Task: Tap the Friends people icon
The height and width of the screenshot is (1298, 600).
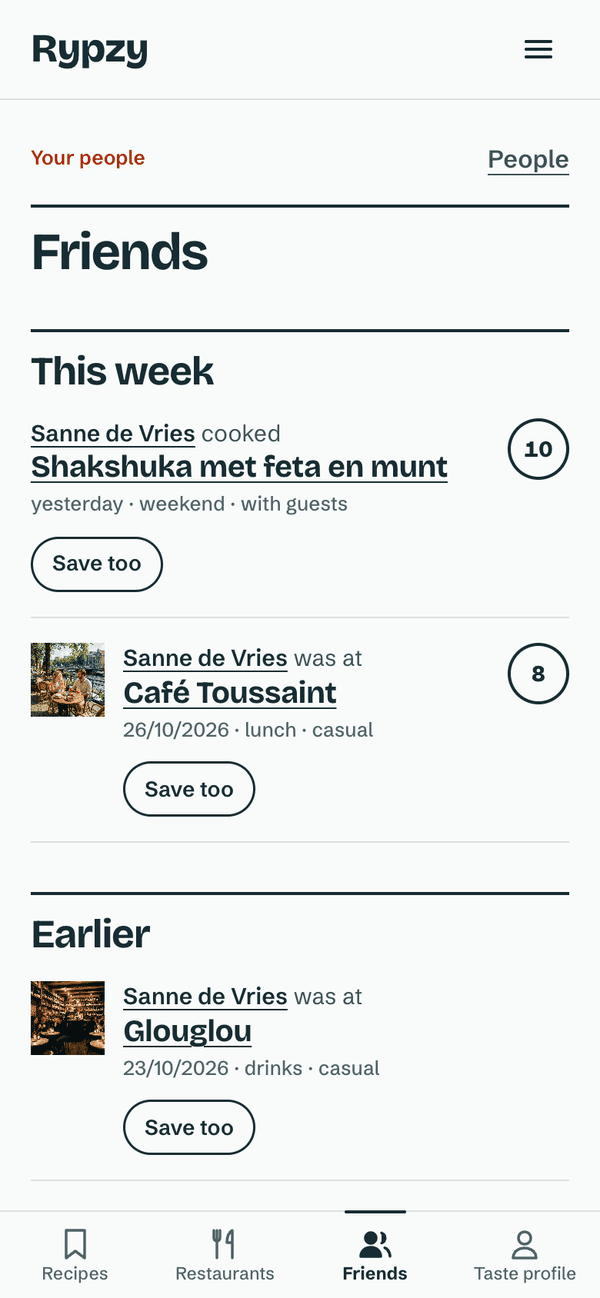Action: pyautogui.click(x=375, y=1244)
